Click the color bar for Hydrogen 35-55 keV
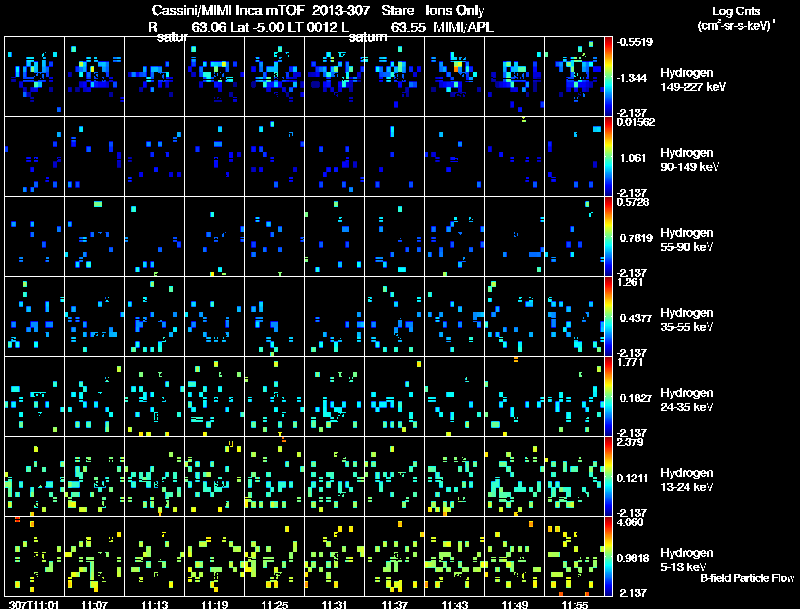The height and width of the screenshot is (609, 800). 608,317
